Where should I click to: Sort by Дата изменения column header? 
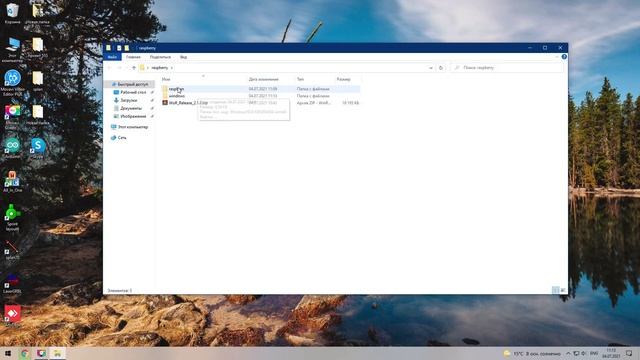(264, 79)
